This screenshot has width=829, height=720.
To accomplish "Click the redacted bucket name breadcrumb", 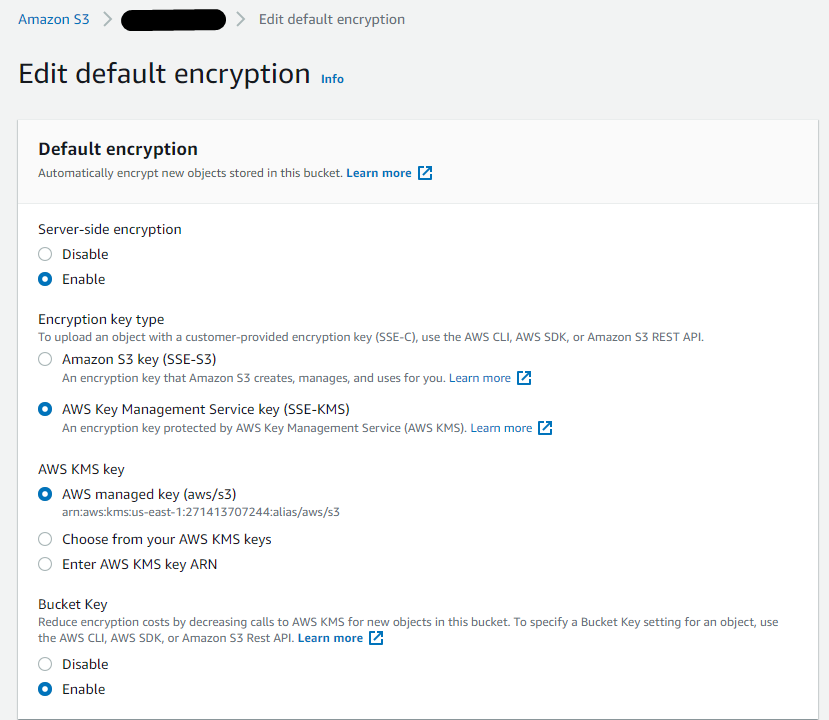I will pyautogui.click(x=173, y=19).
